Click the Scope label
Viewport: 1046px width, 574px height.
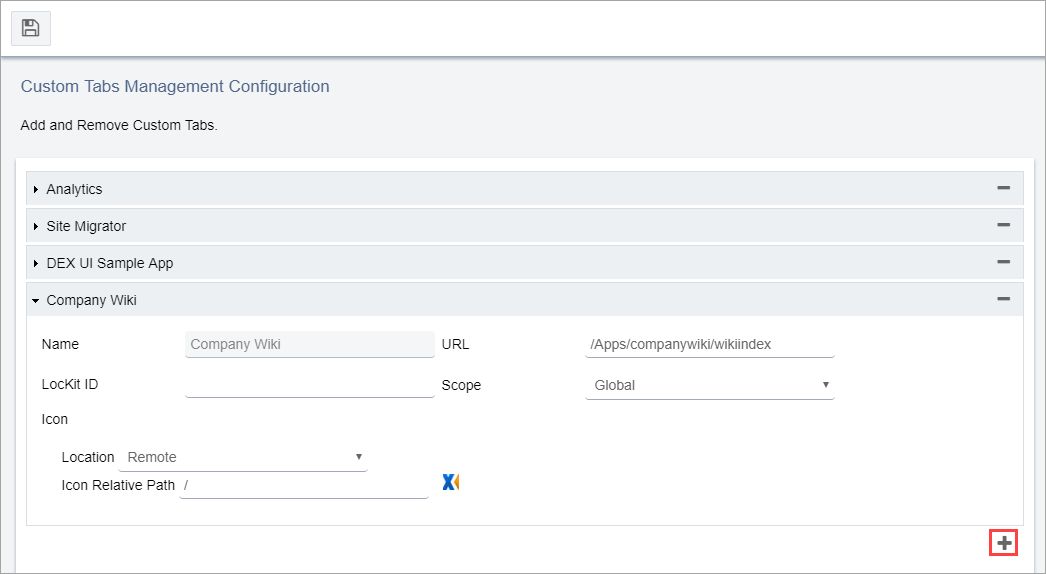click(x=461, y=385)
